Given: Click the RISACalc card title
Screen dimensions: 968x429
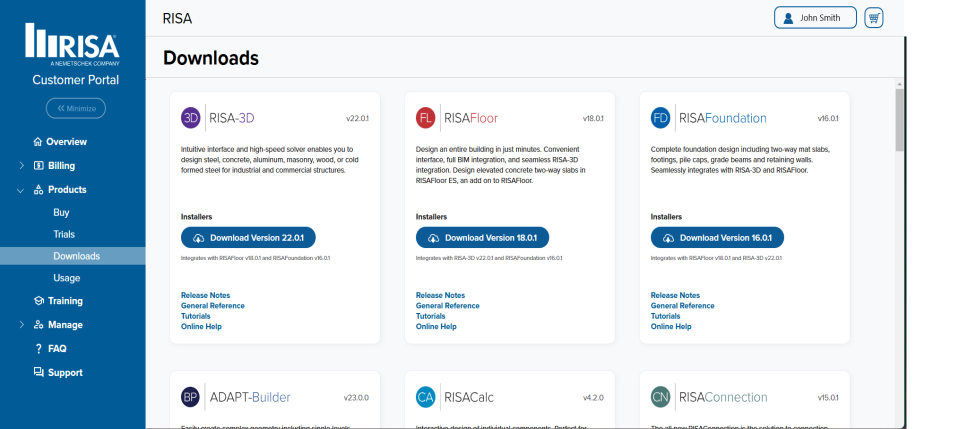Looking at the screenshot, I should [x=469, y=397].
